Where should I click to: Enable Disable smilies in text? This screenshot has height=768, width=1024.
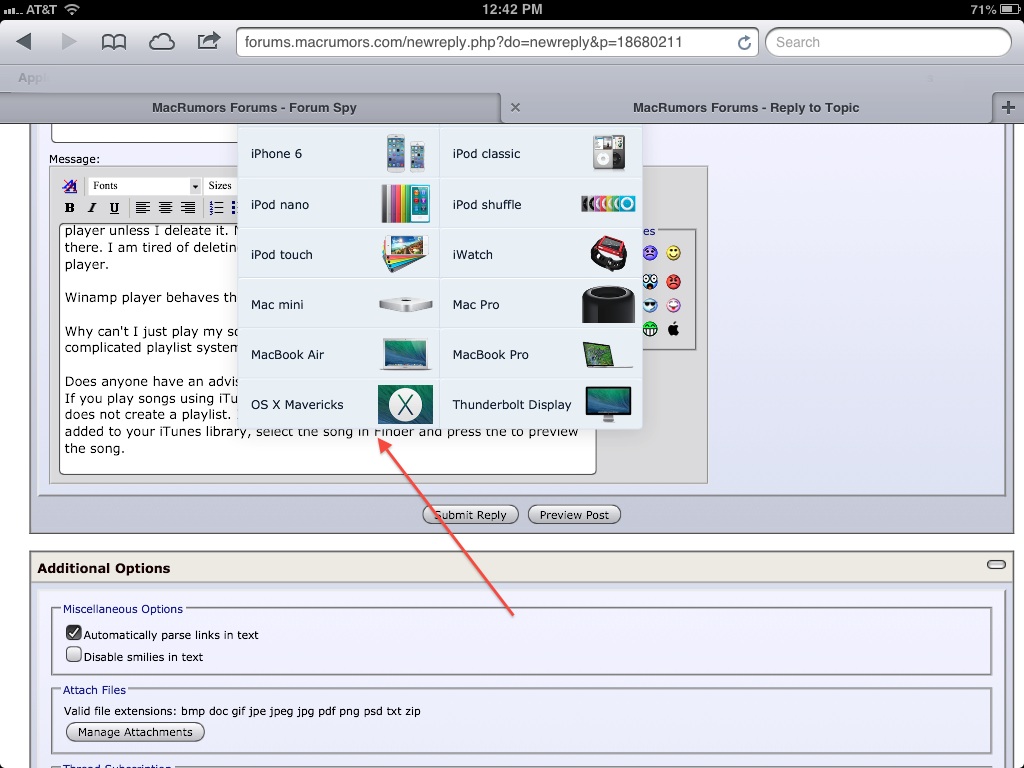pos(74,654)
